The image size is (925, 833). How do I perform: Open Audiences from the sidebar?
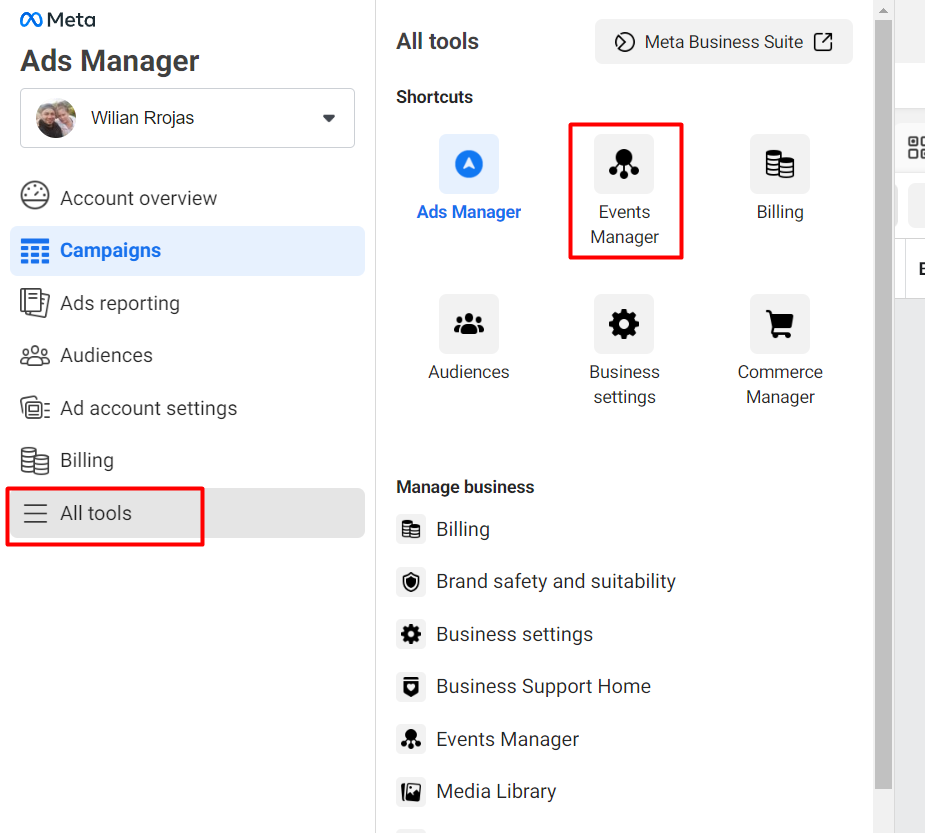106,355
